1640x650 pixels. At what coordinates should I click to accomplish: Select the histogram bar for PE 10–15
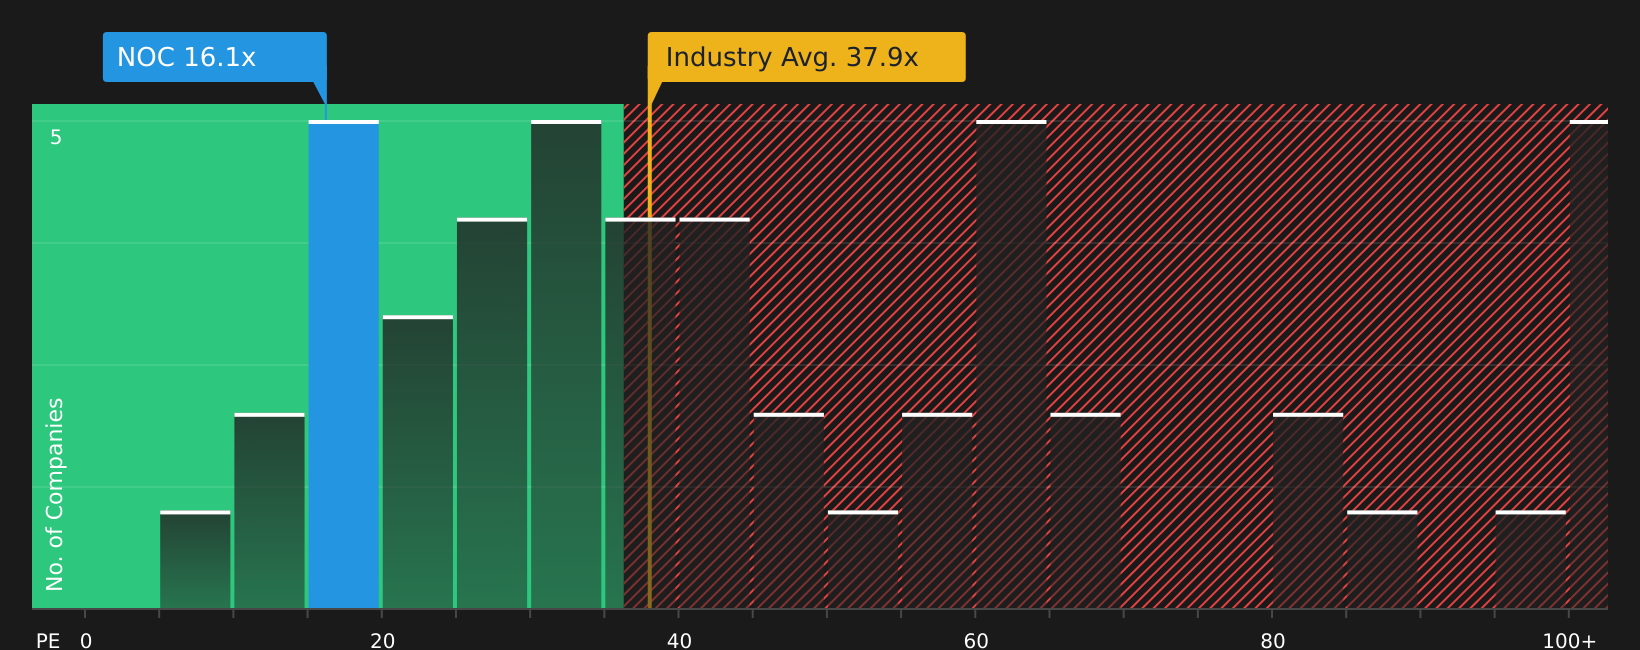(269, 511)
